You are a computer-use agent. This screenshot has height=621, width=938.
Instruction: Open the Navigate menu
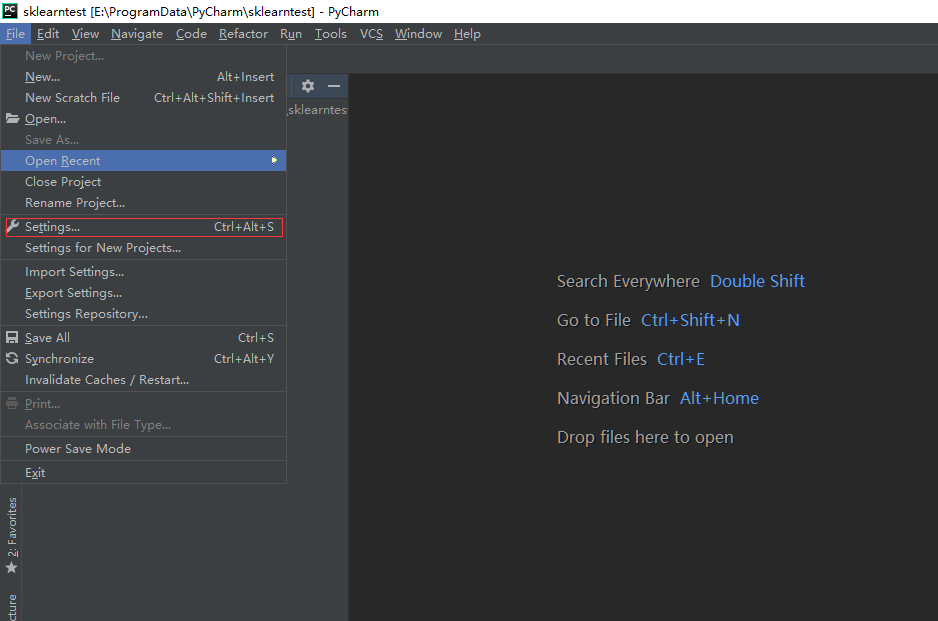click(x=137, y=34)
